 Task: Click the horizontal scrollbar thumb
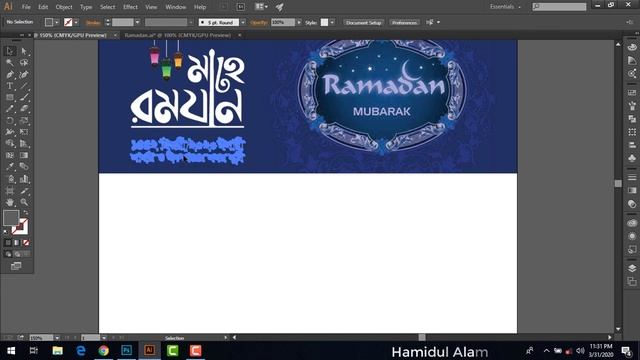[422, 337]
